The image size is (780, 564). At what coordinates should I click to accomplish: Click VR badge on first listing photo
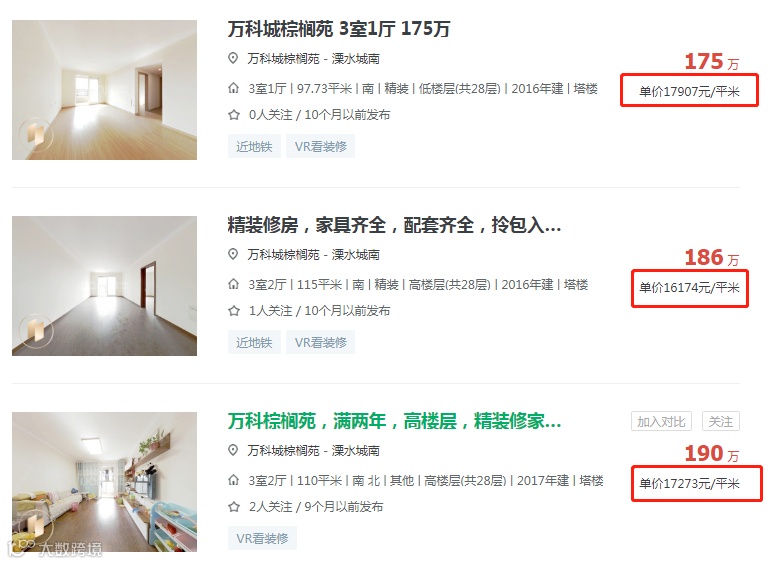[x=36, y=134]
